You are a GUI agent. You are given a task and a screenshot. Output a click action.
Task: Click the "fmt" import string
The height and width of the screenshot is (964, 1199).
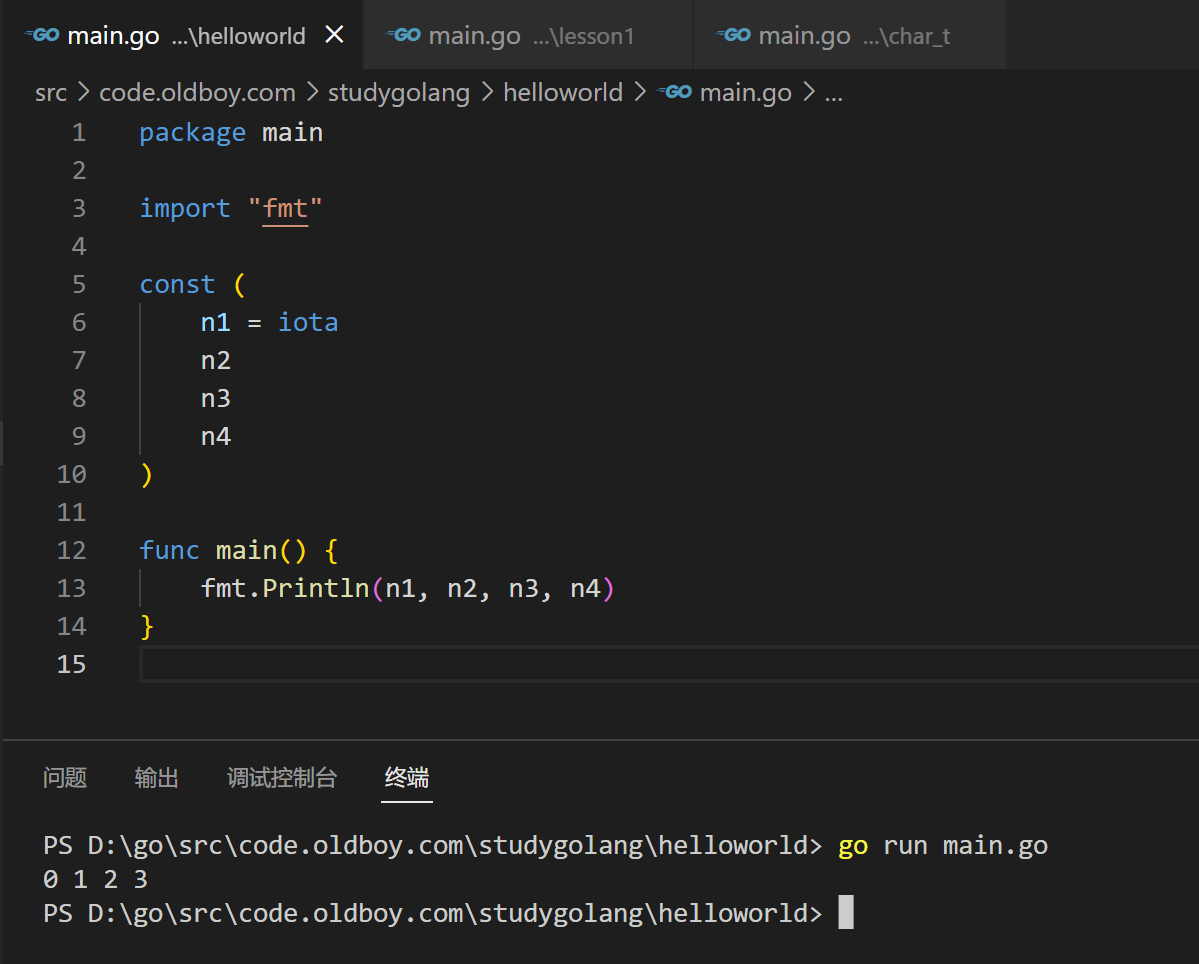click(x=285, y=209)
